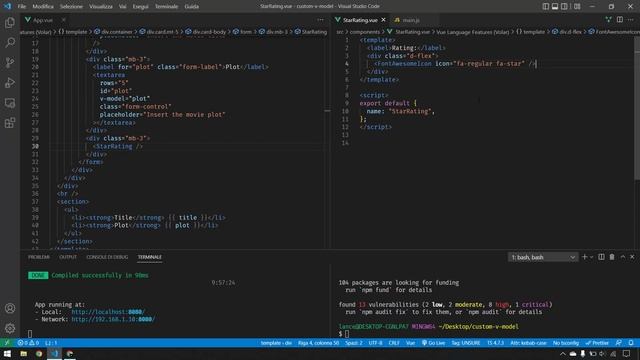This screenshot has height=360, width=640.
Task: Close the terminal panel
Action: pyautogui.click(x=632, y=257)
